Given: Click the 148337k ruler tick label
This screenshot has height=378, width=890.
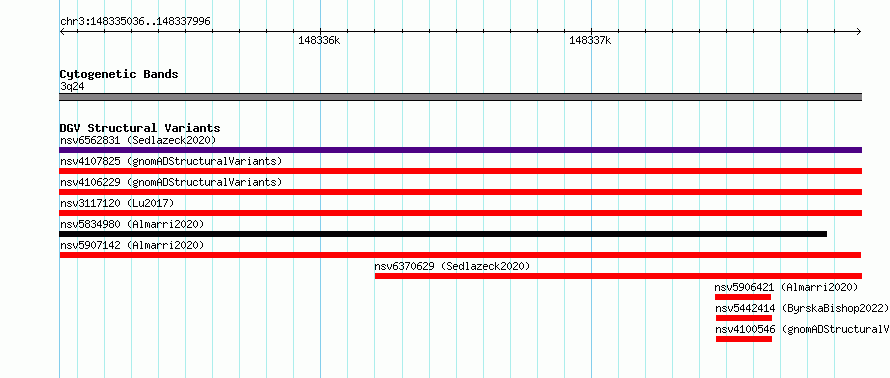Looking at the screenshot, I should 590,40.
